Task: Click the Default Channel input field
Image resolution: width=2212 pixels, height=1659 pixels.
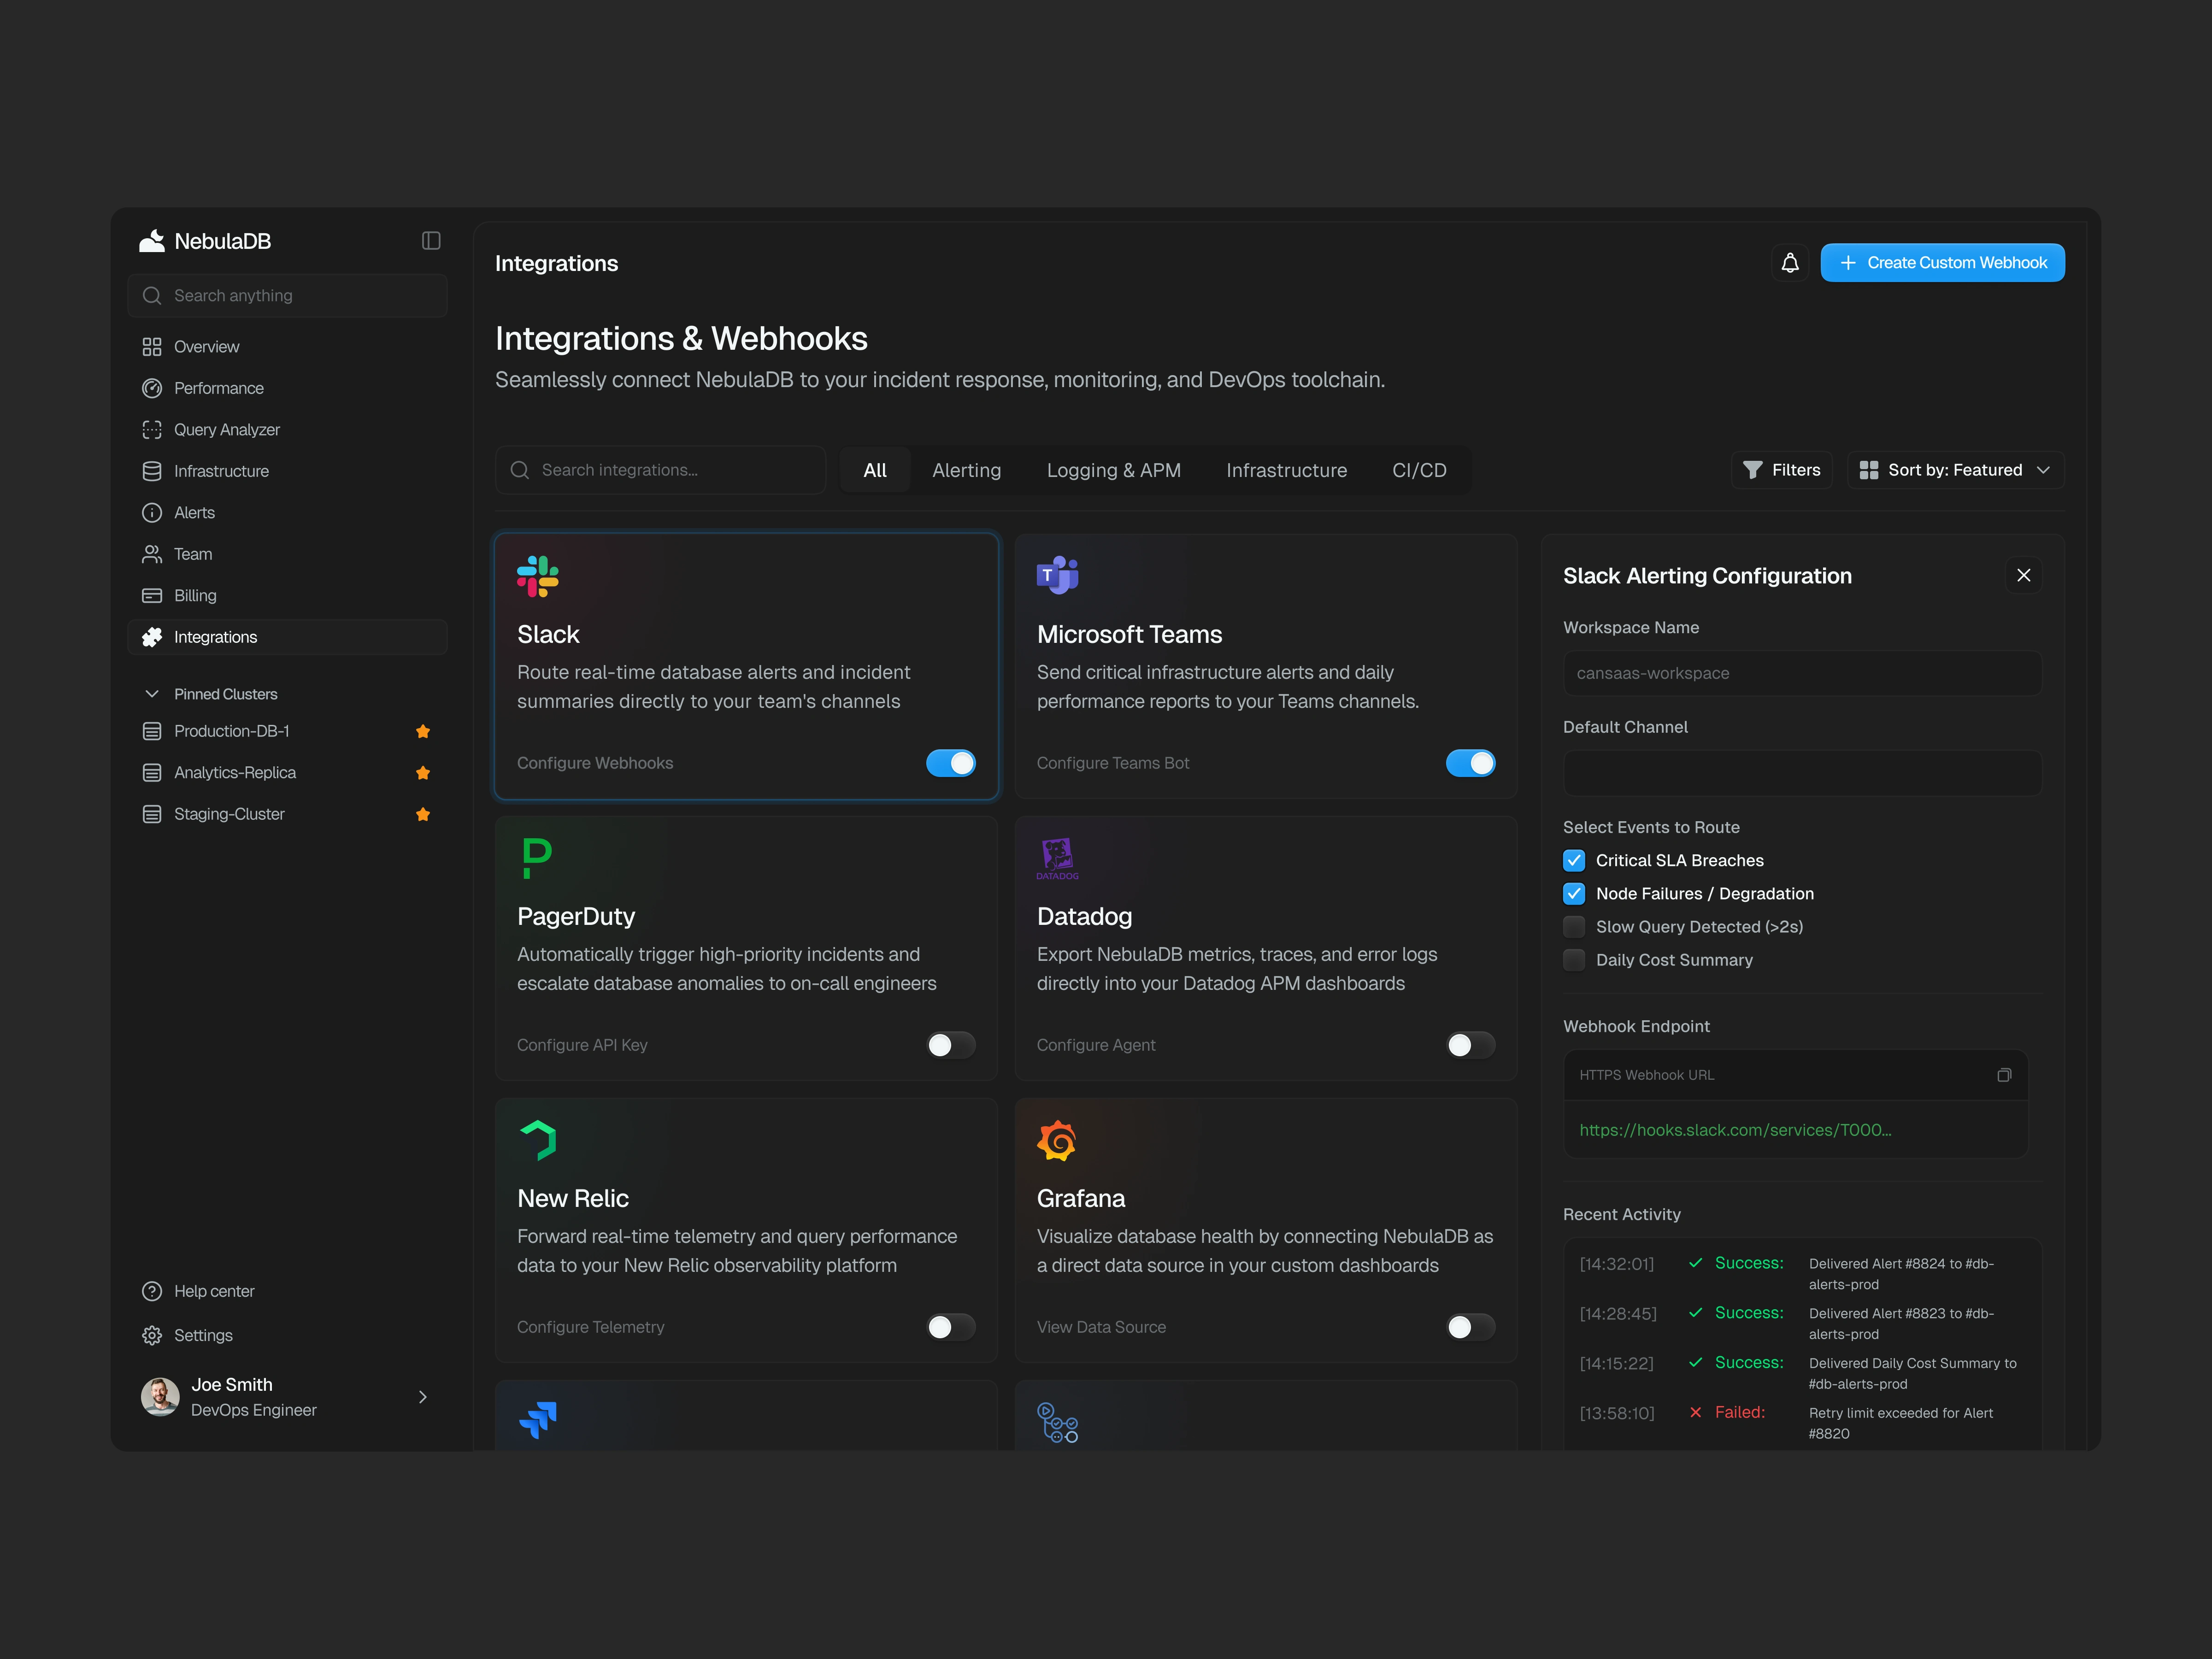Action: point(1802,773)
